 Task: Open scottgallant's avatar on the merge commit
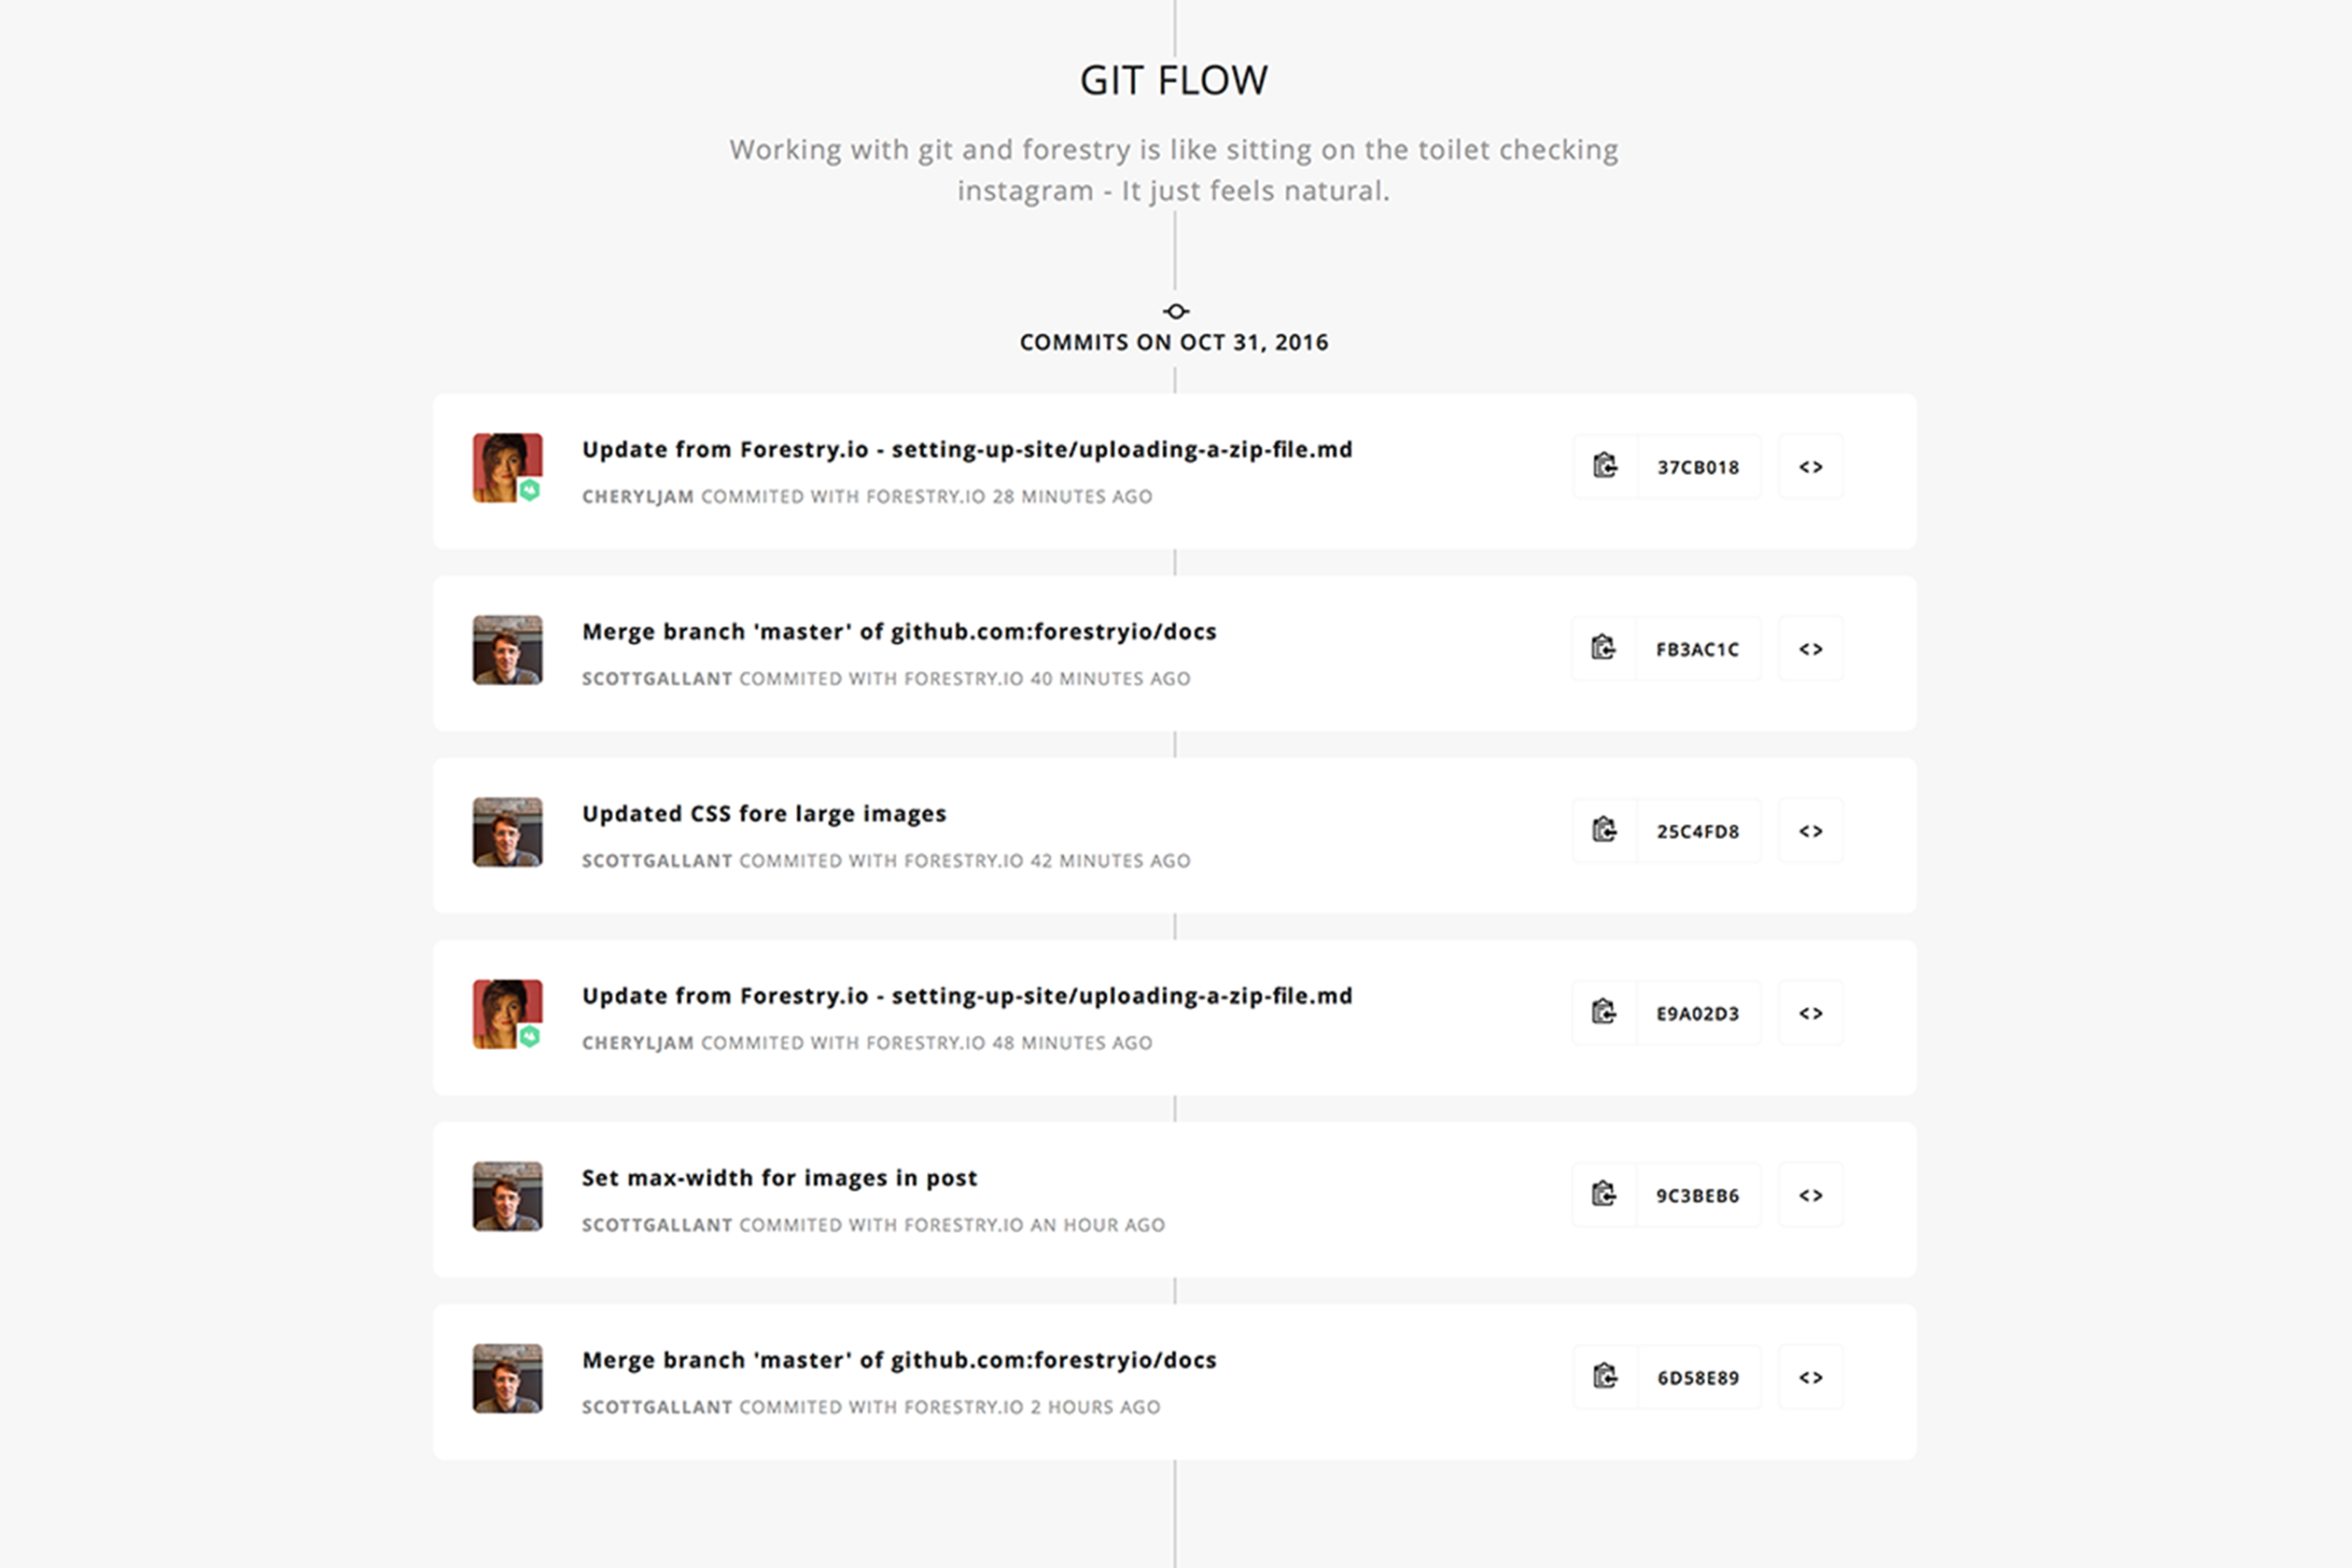click(x=506, y=648)
